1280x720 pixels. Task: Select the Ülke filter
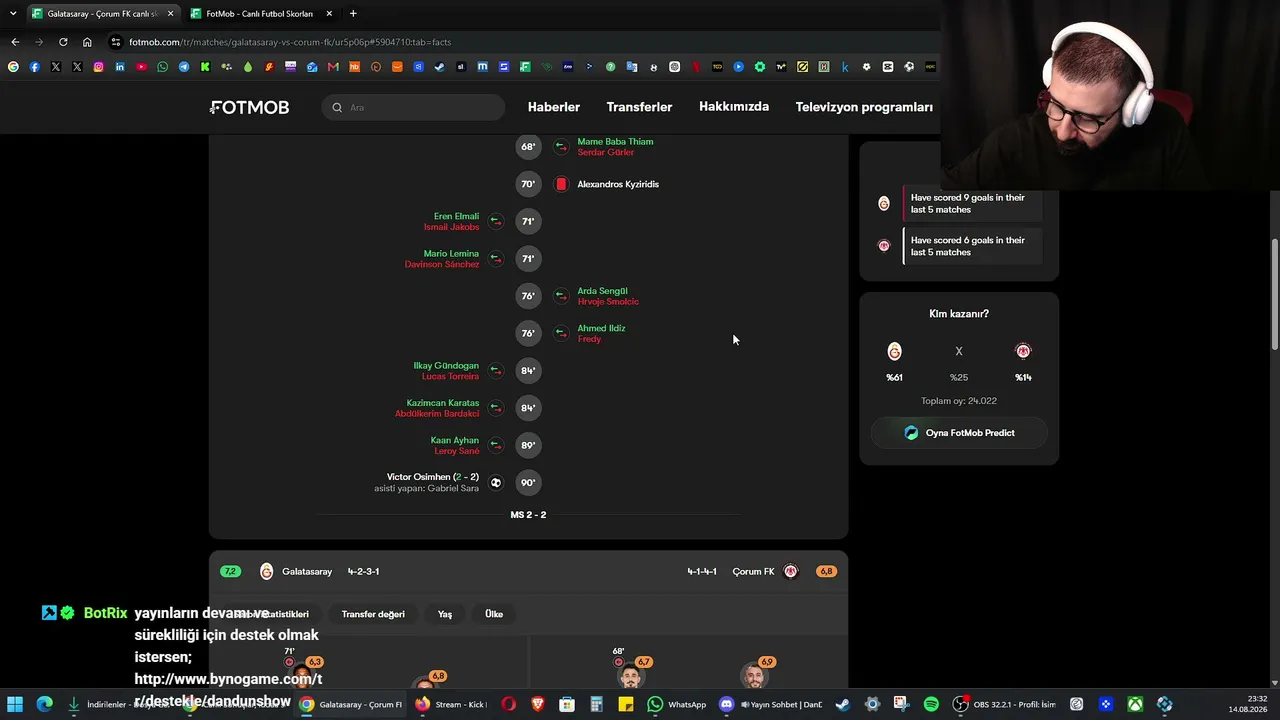pos(494,614)
